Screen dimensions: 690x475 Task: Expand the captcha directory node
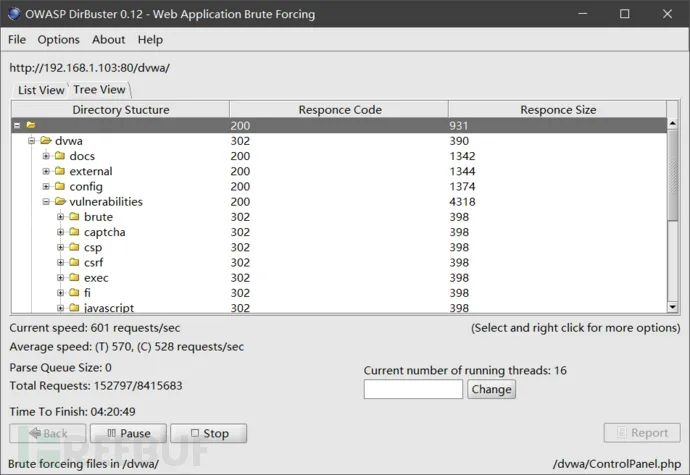[x=60, y=232]
